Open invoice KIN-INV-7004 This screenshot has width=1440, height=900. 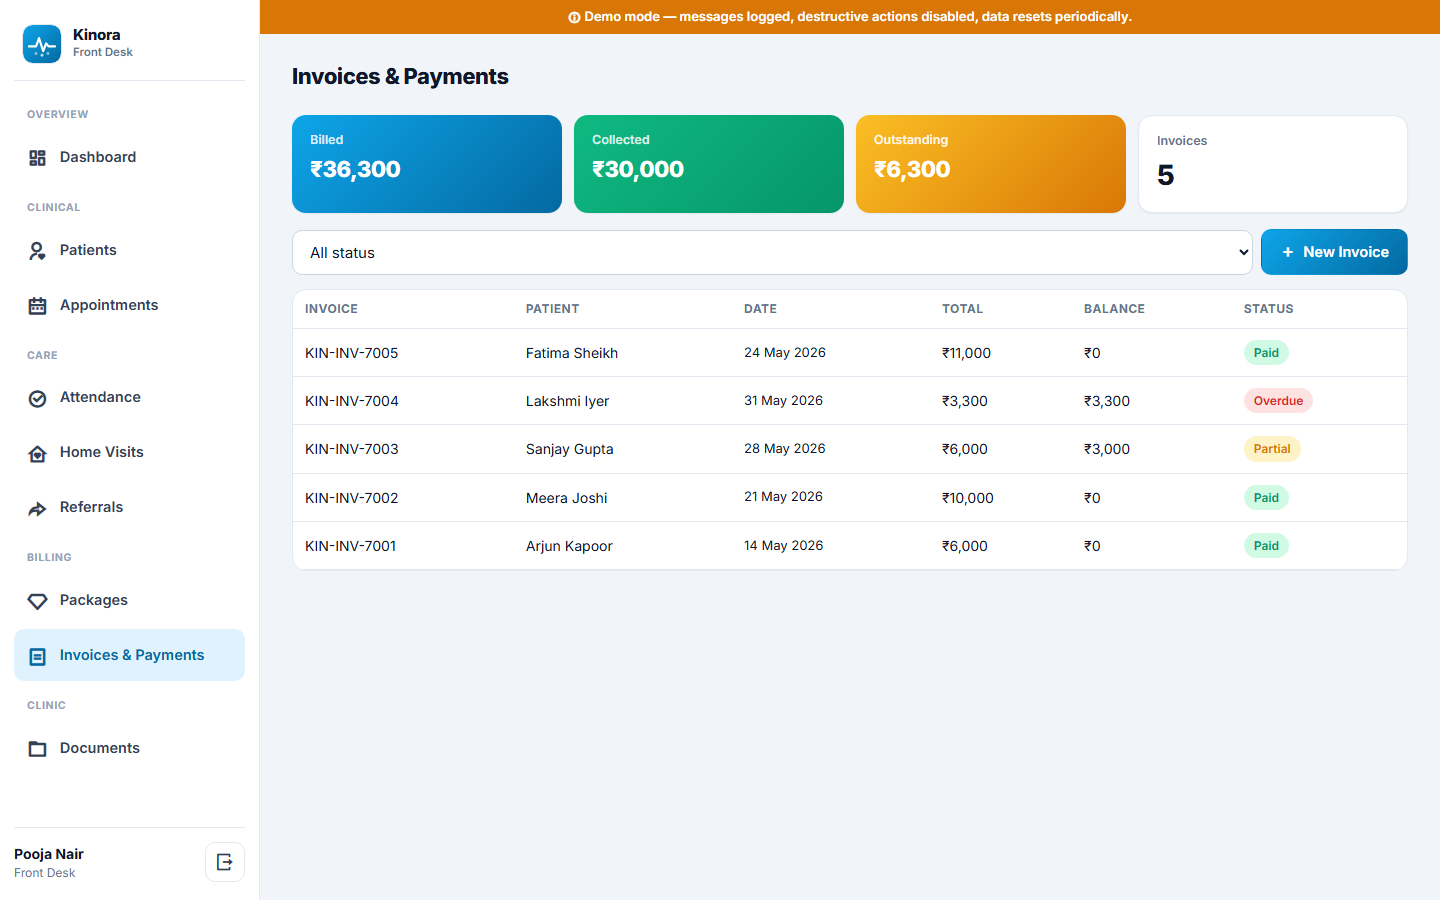click(x=352, y=401)
